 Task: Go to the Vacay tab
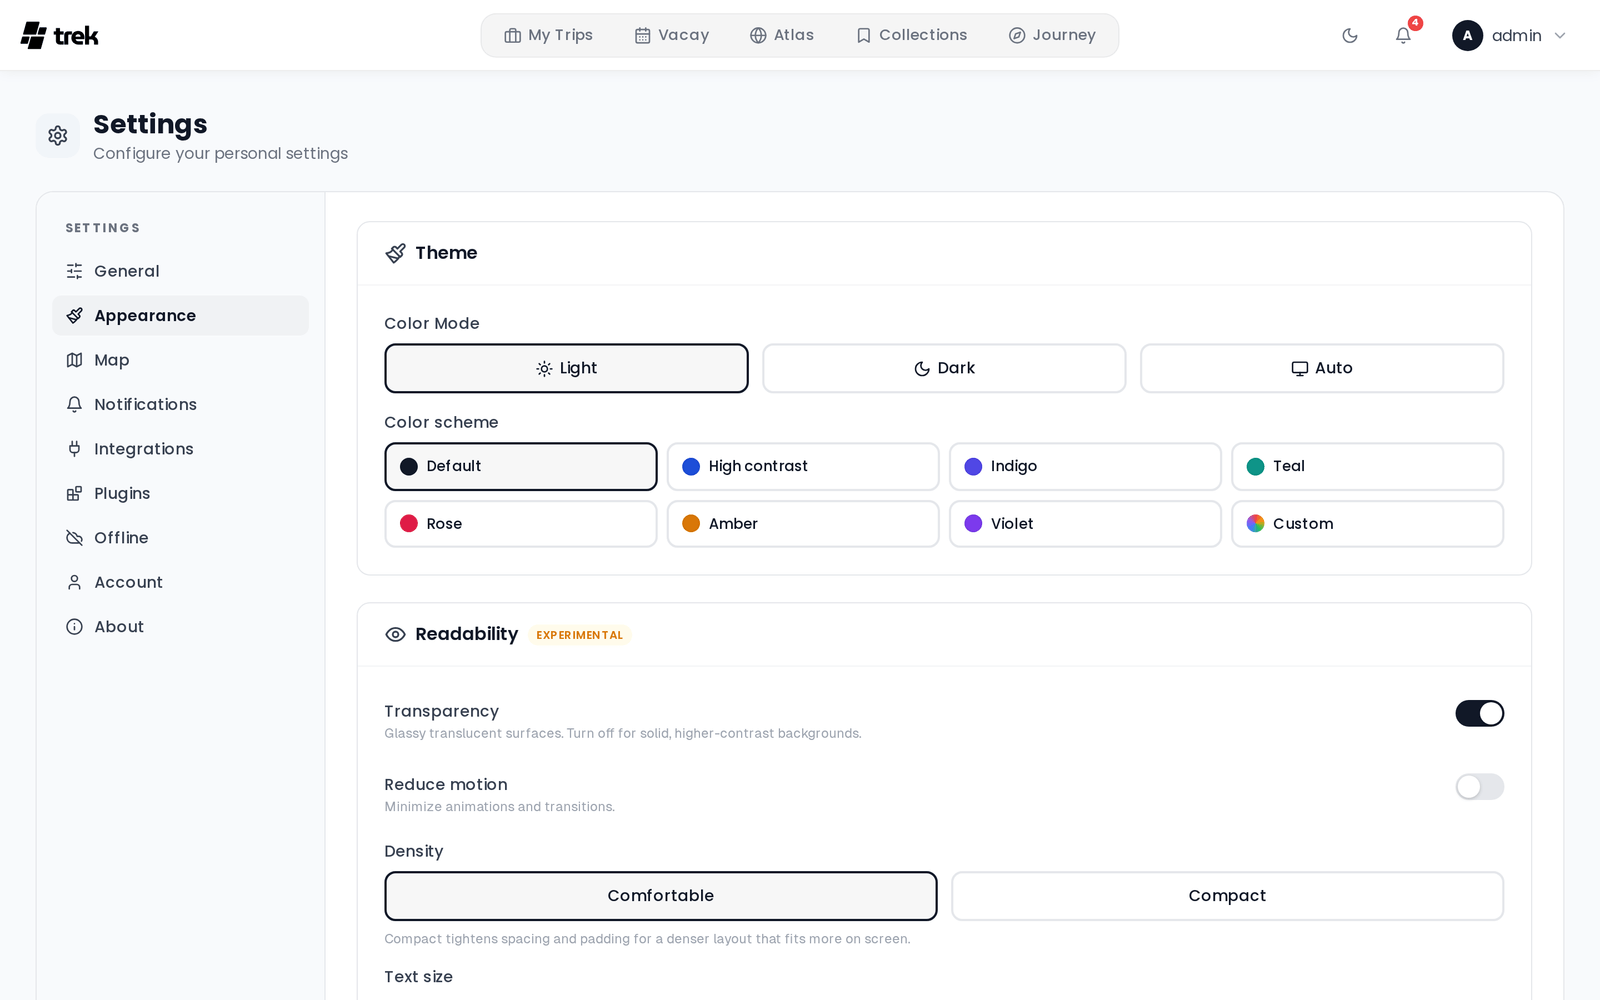(672, 35)
